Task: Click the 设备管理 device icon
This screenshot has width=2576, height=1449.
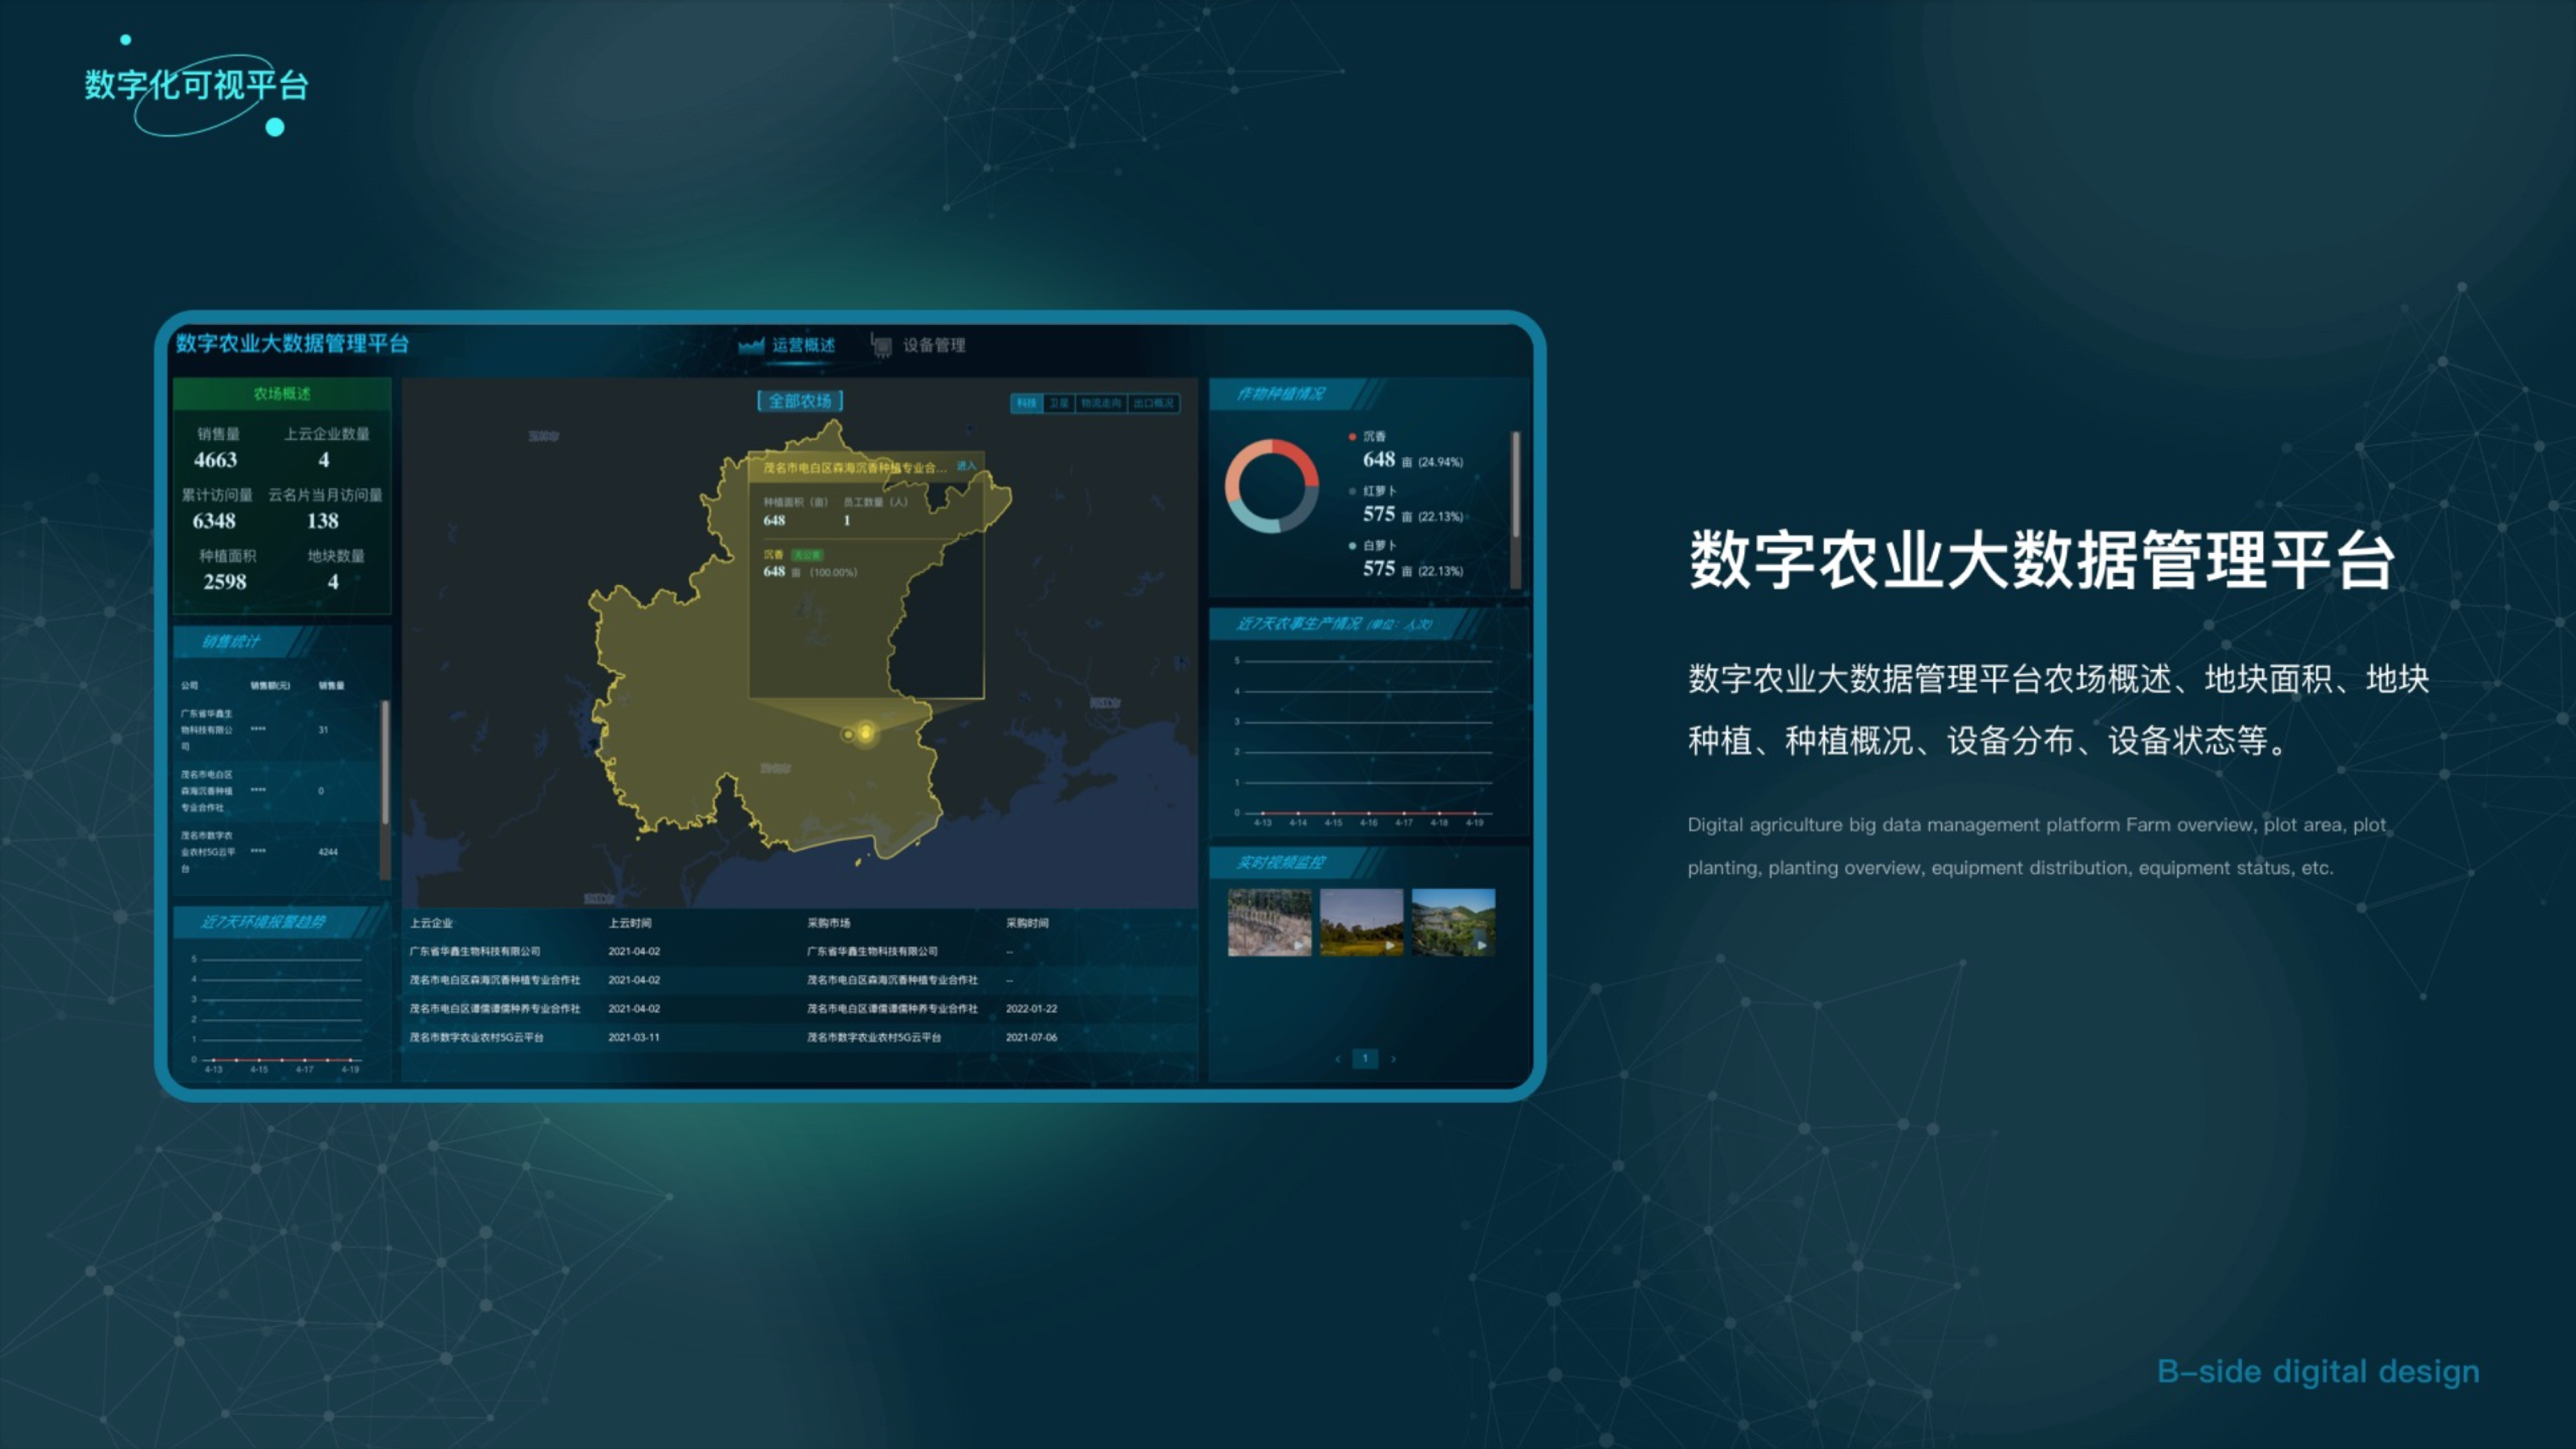Action: [x=881, y=346]
